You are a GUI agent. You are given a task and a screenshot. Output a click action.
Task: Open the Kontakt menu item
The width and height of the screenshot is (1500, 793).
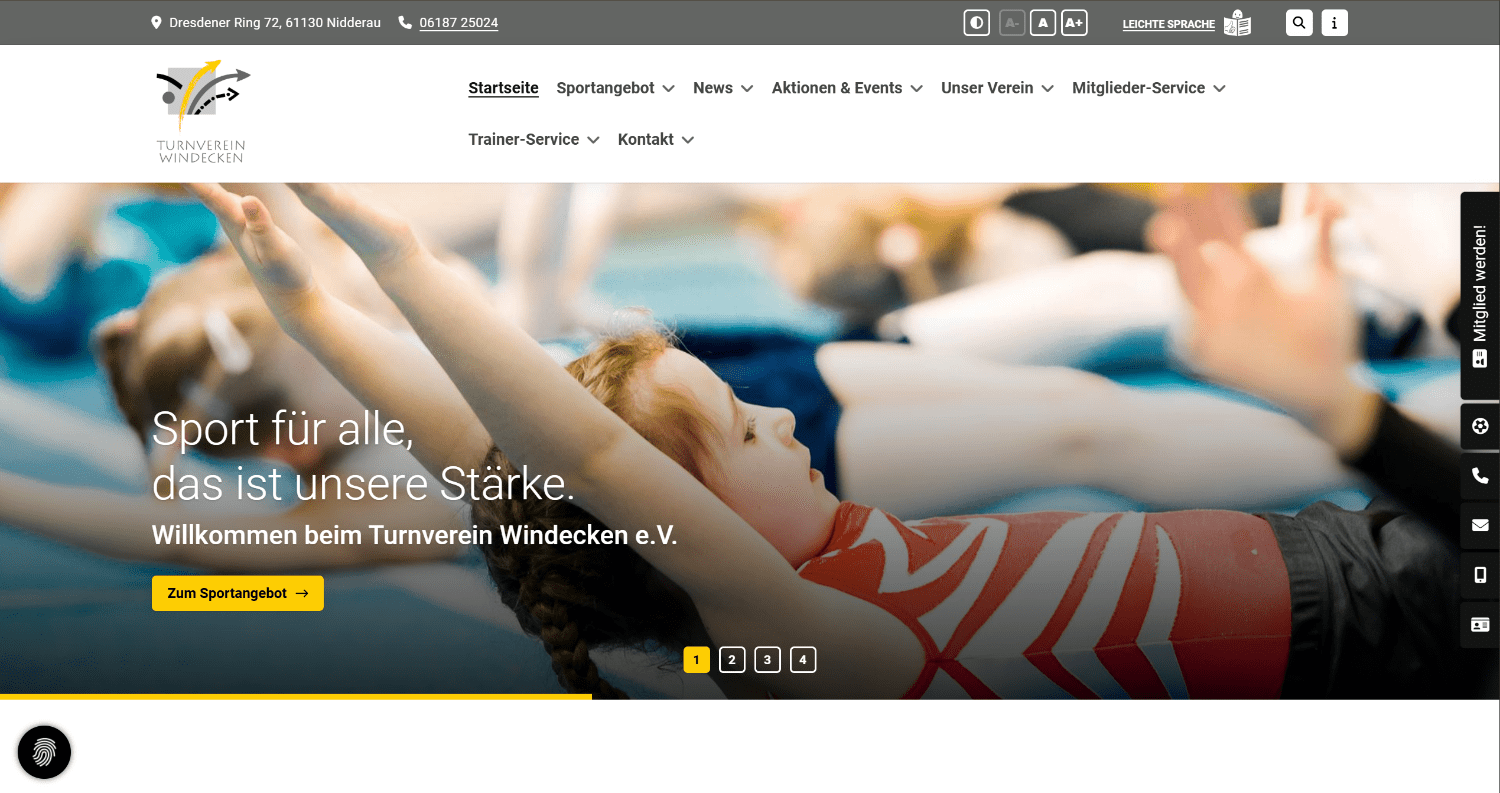coord(655,140)
